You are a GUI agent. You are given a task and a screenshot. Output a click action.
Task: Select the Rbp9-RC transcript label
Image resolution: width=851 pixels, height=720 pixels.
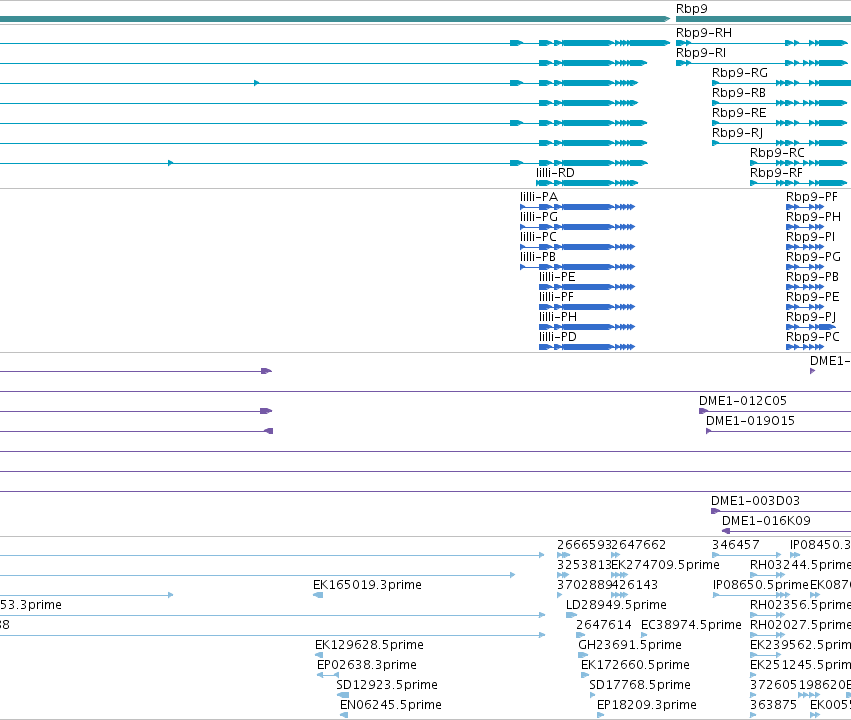[777, 153]
